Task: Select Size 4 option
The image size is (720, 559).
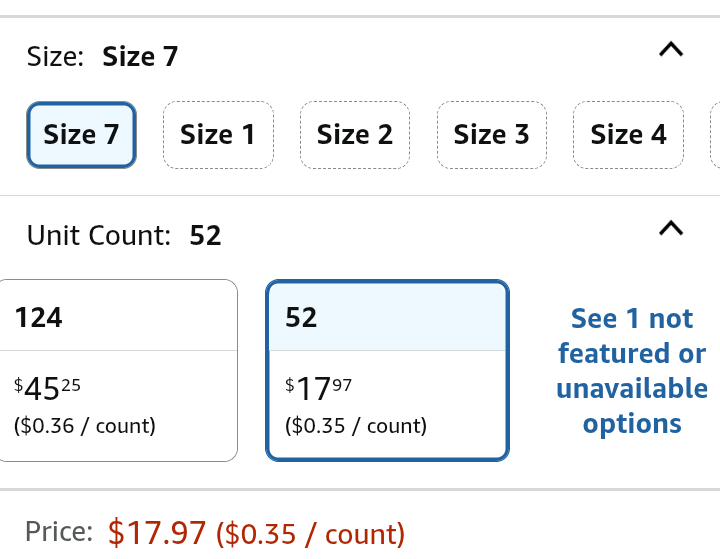Action: pyautogui.click(x=628, y=135)
